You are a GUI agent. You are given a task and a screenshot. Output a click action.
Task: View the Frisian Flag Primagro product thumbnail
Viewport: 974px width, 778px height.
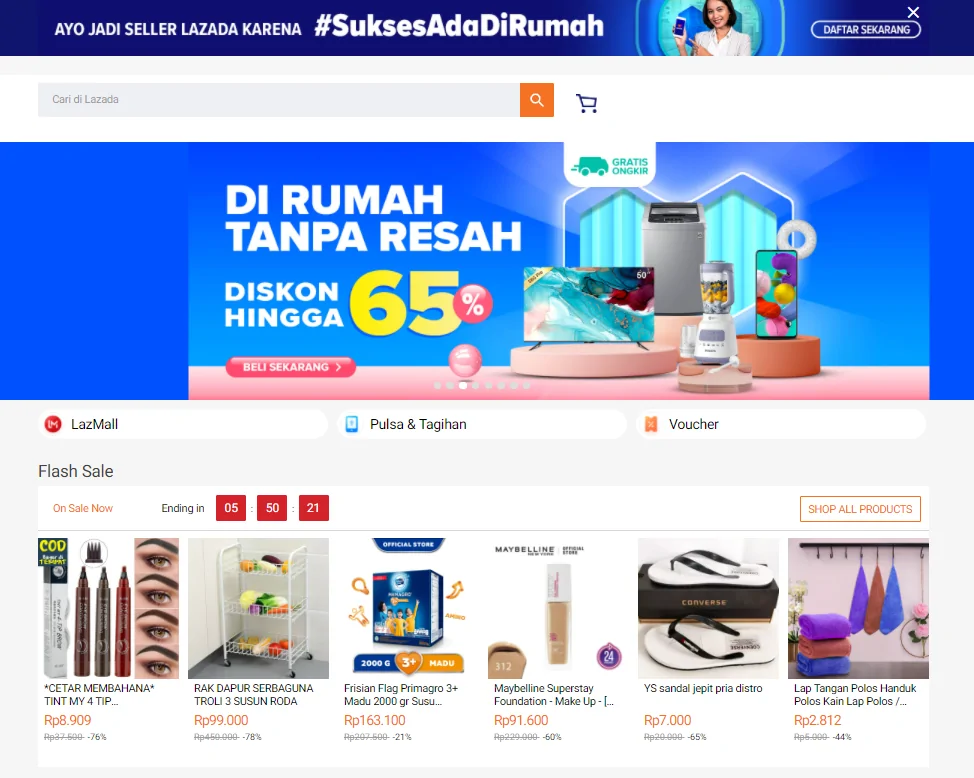[408, 608]
